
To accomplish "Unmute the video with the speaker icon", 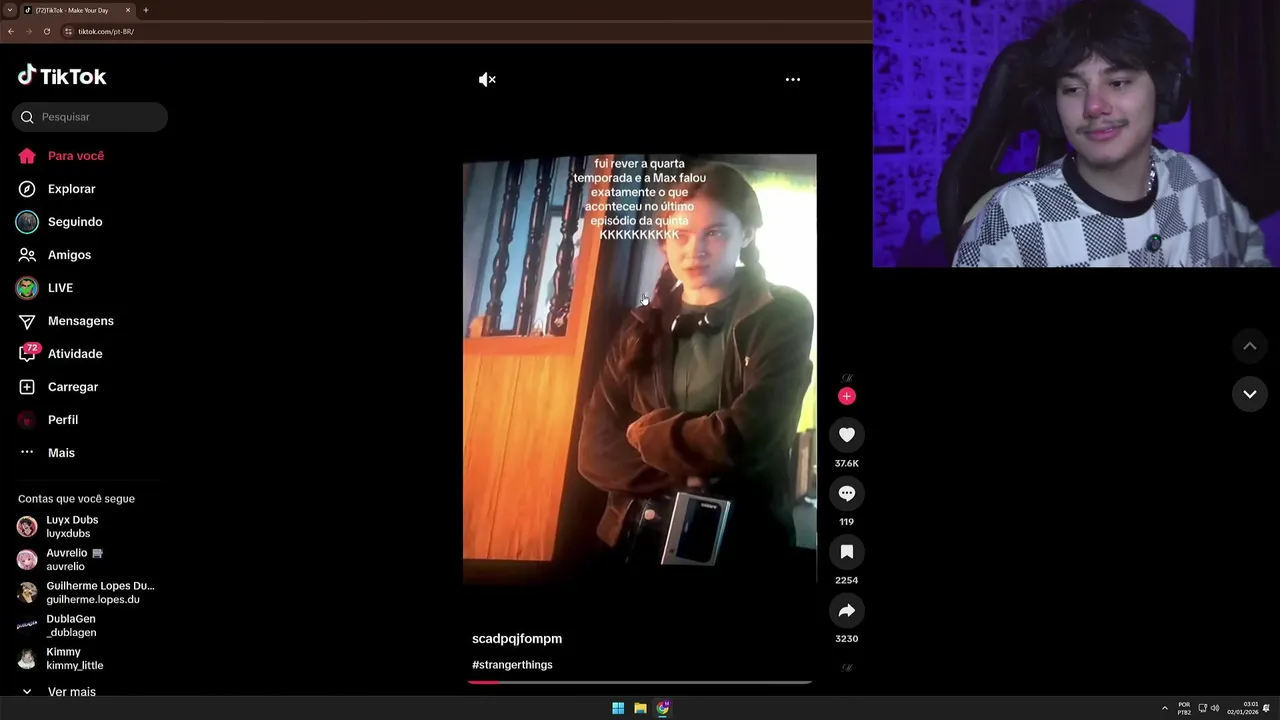I will click(487, 79).
